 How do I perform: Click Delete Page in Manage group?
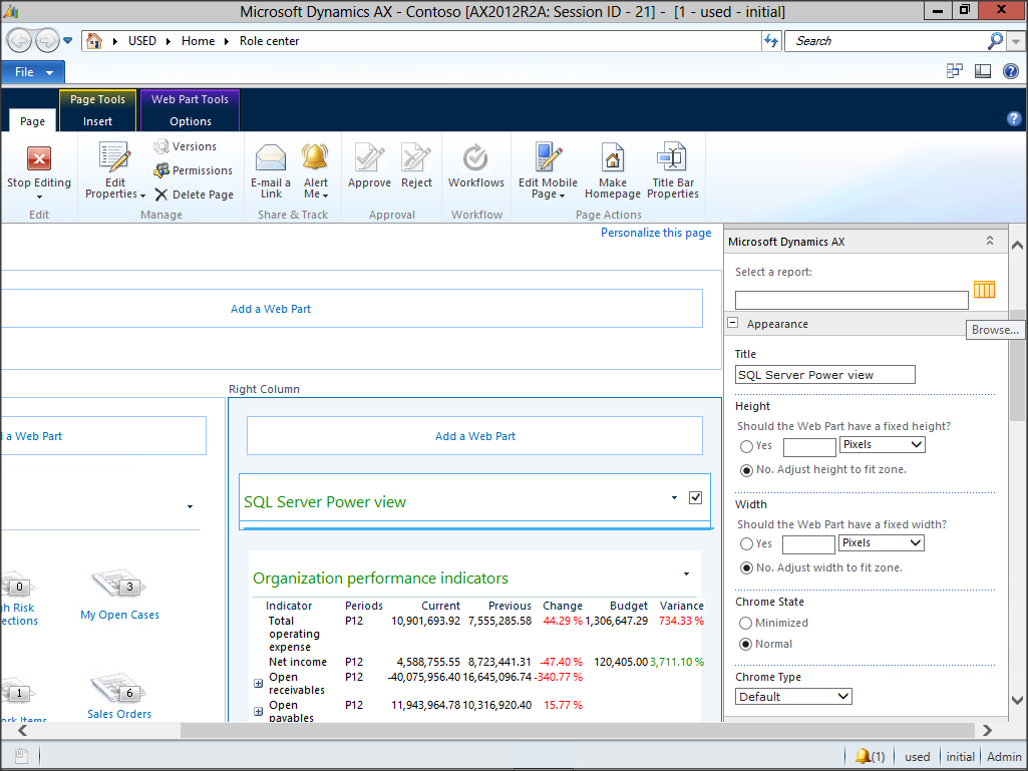pyautogui.click(x=194, y=195)
